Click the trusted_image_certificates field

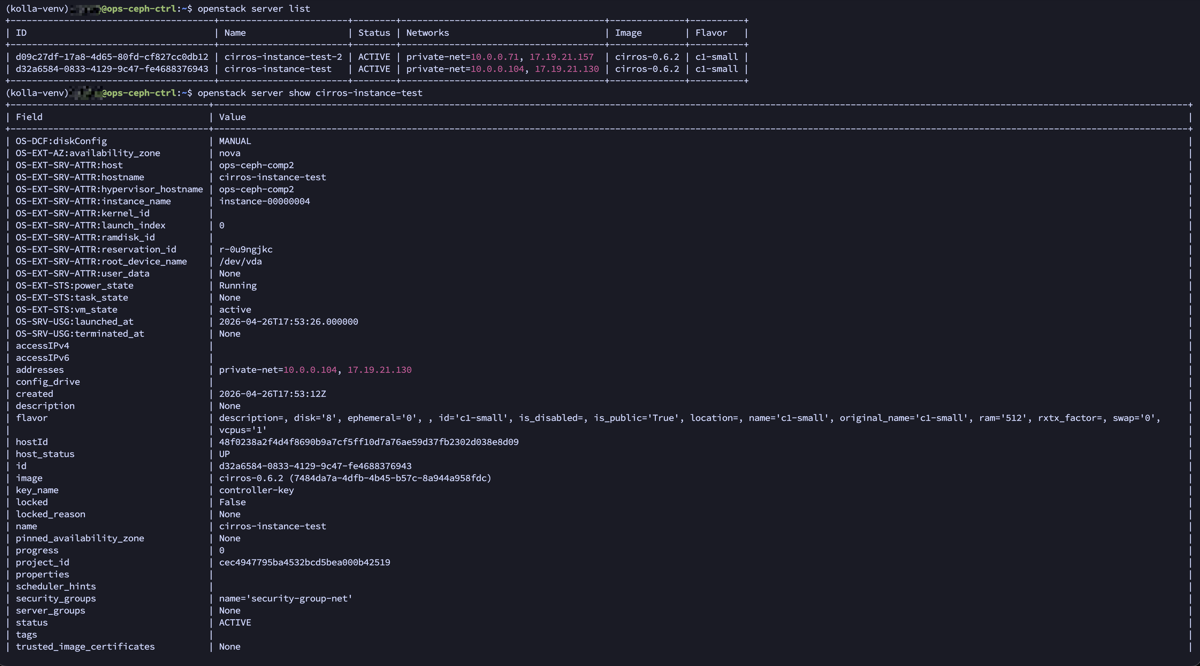pos(85,645)
